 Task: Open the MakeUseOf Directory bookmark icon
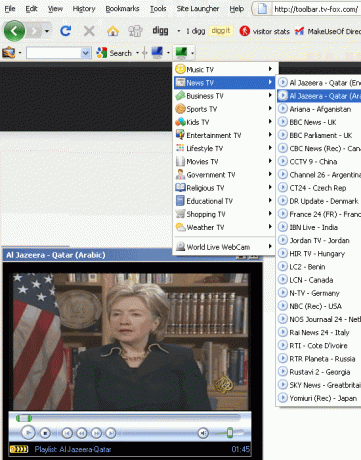click(x=299, y=31)
